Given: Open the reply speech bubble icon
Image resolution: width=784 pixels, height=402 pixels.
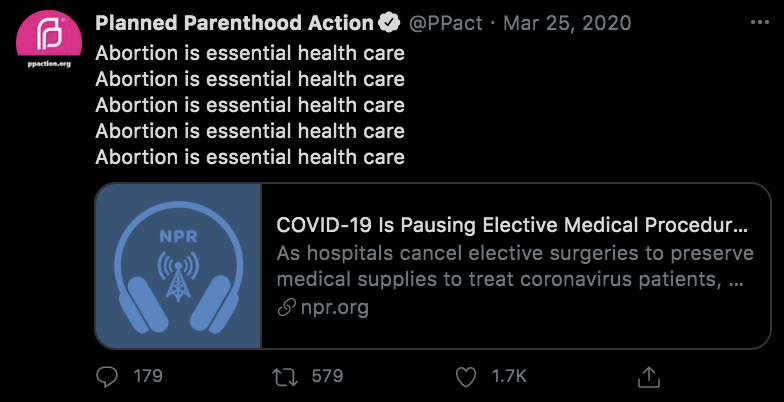Looking at the screenshot, I should (107, 376).
